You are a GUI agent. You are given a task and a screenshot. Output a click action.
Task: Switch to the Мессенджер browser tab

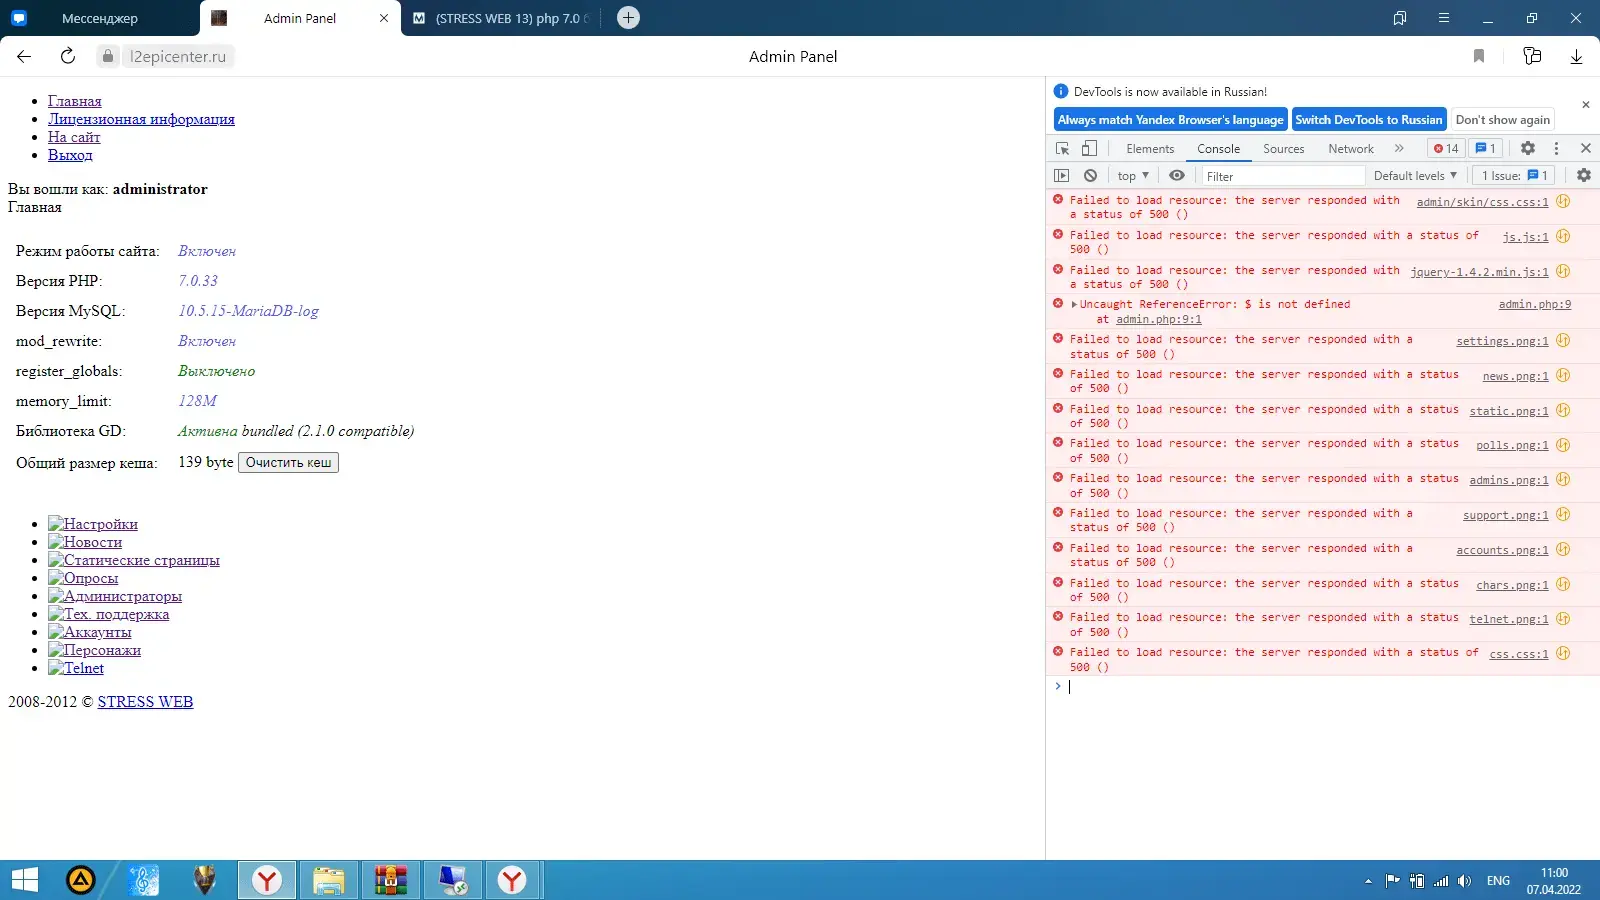point(99,18)
